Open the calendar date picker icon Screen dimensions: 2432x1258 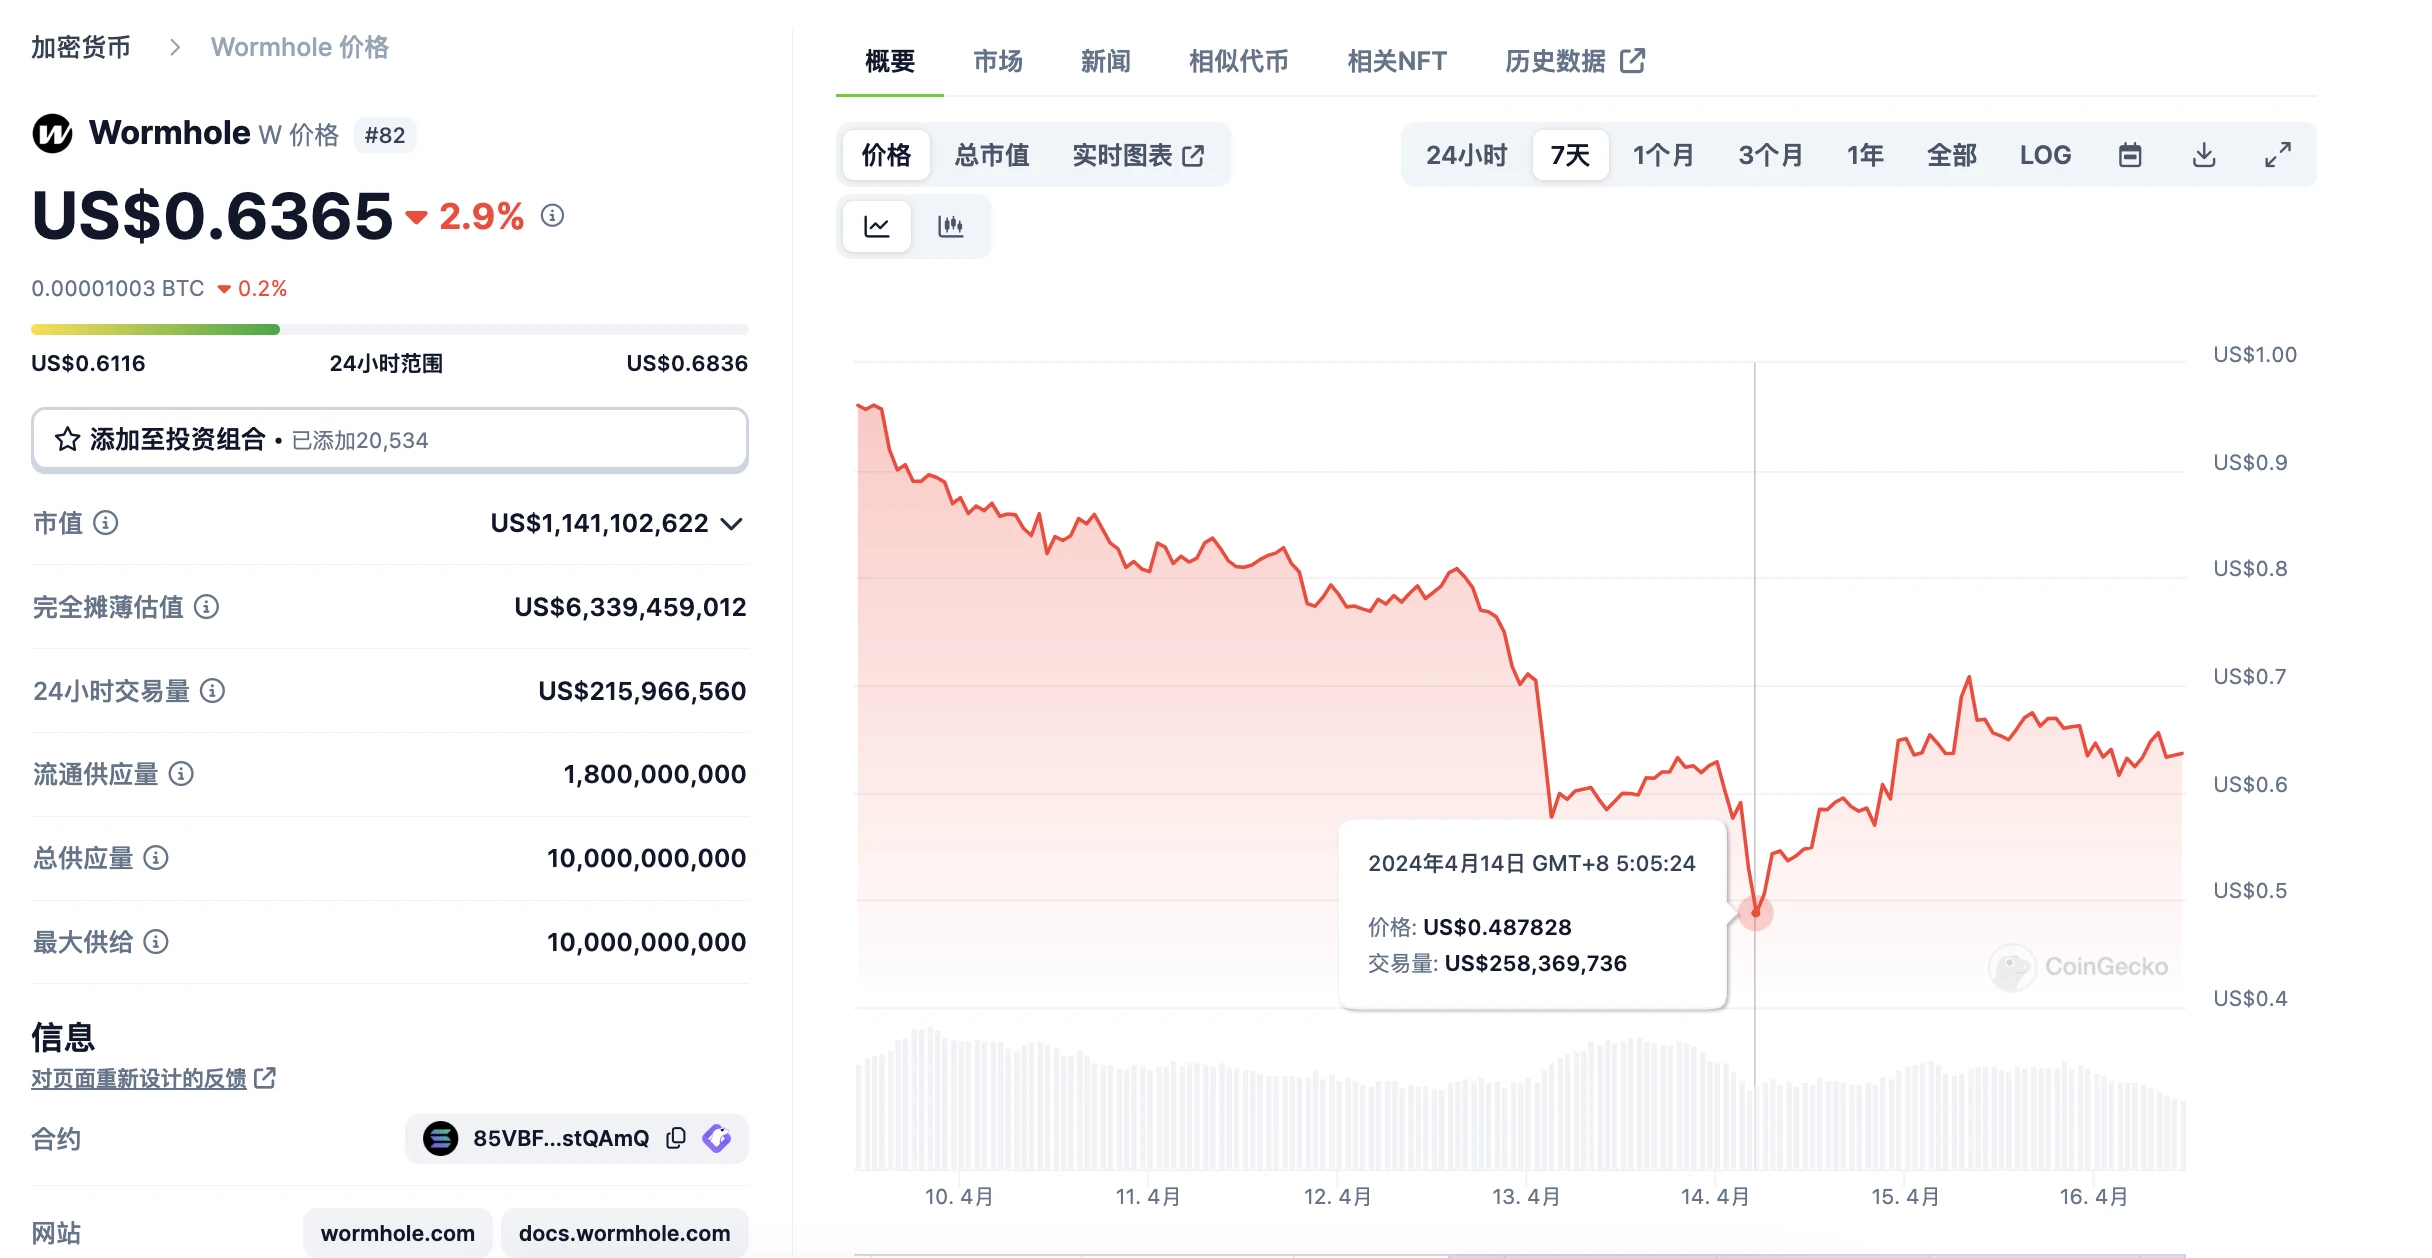point(2130,154)
